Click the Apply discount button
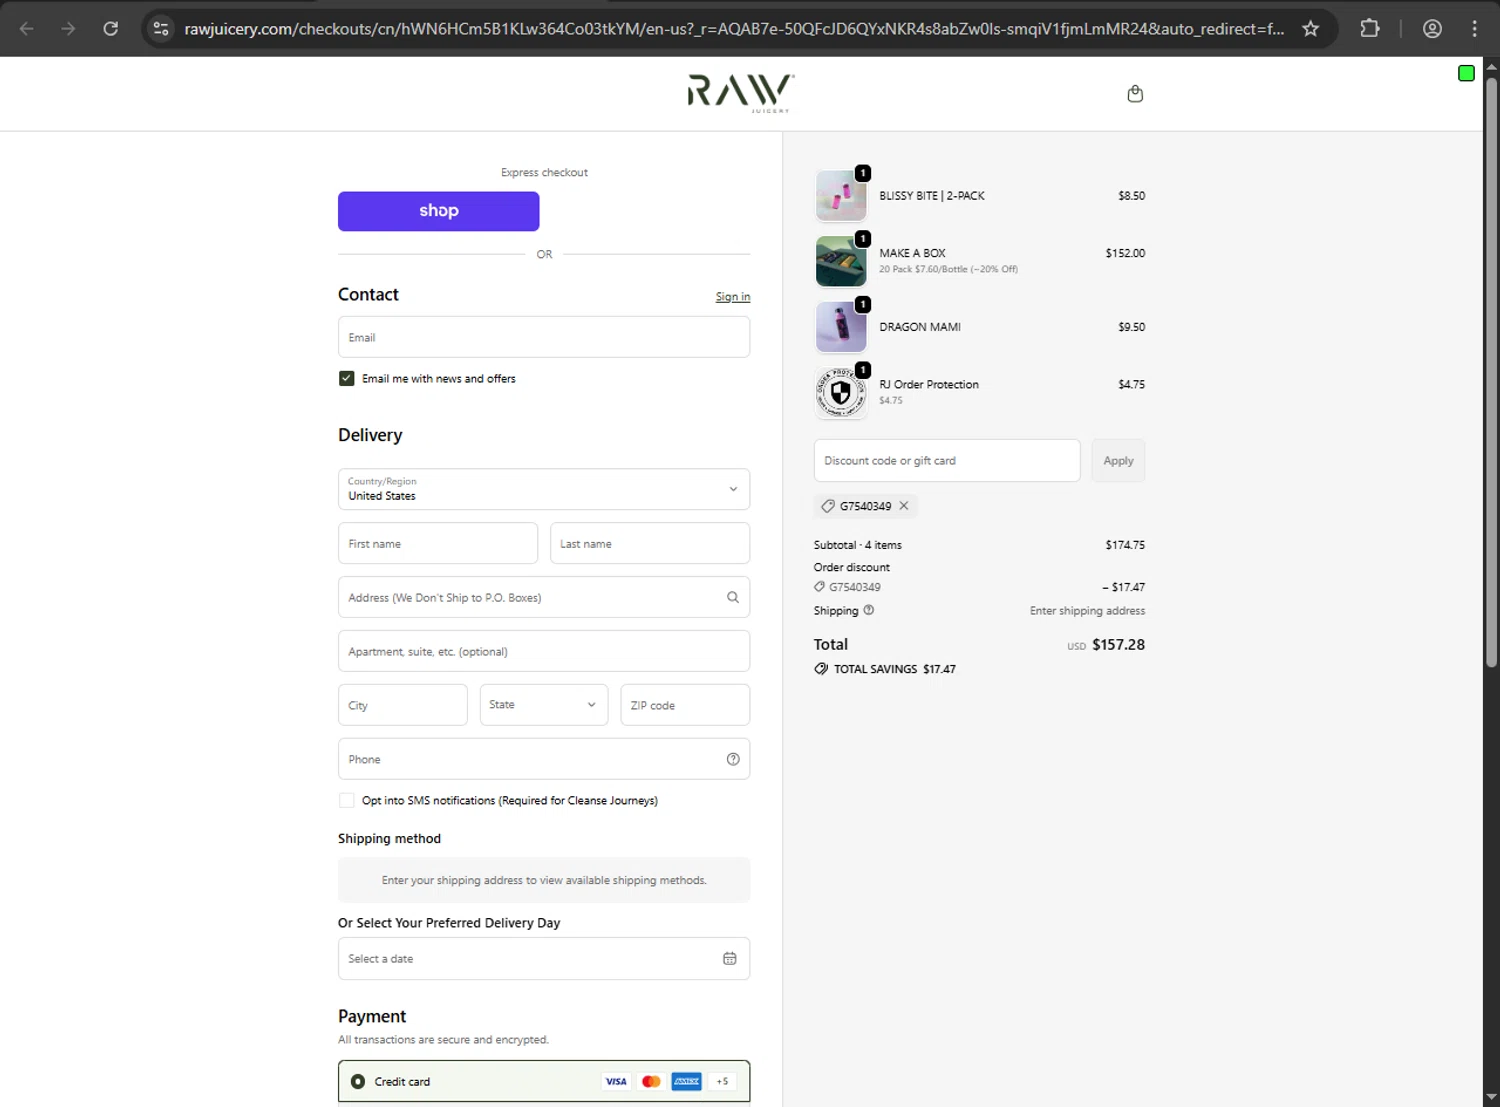Viewport: 1500px width, 1107px height. tap(1118, 461)
